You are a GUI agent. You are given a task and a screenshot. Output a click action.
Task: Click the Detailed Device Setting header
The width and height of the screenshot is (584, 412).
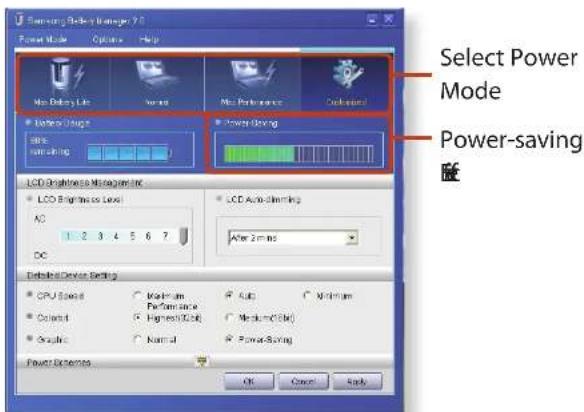72,276
